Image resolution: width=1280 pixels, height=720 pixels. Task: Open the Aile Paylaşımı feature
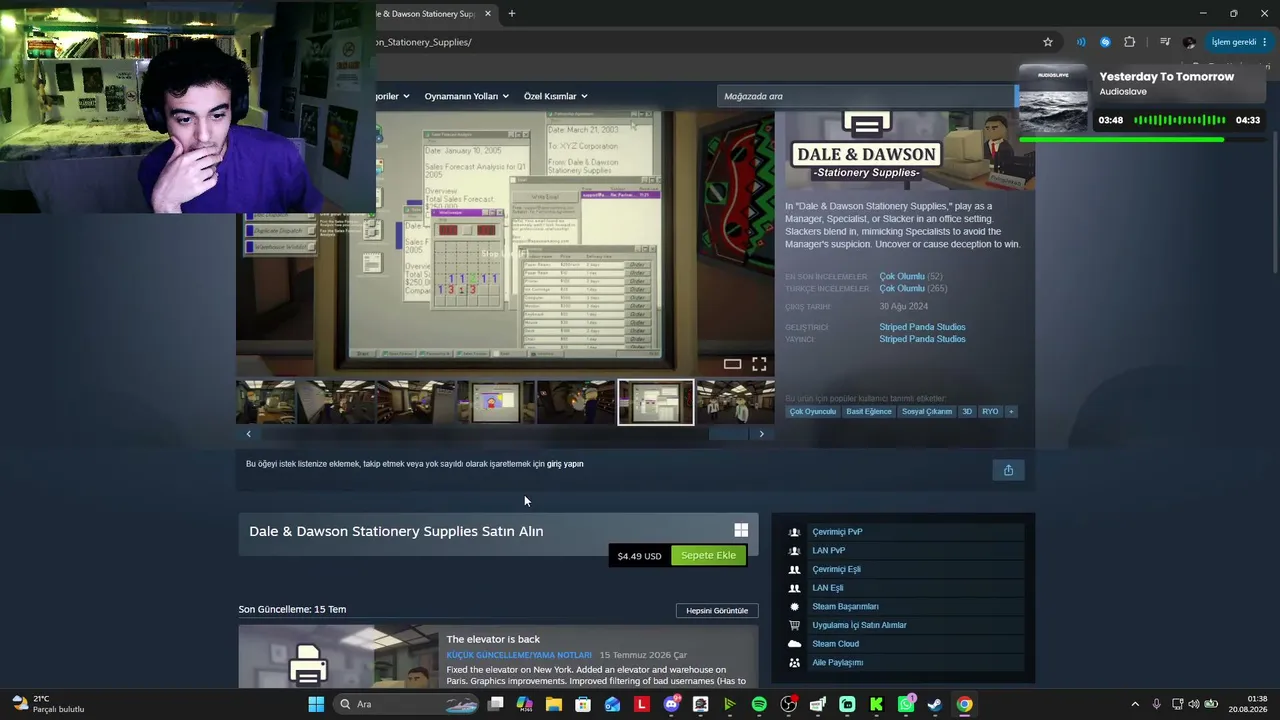(x=837, y=663)
